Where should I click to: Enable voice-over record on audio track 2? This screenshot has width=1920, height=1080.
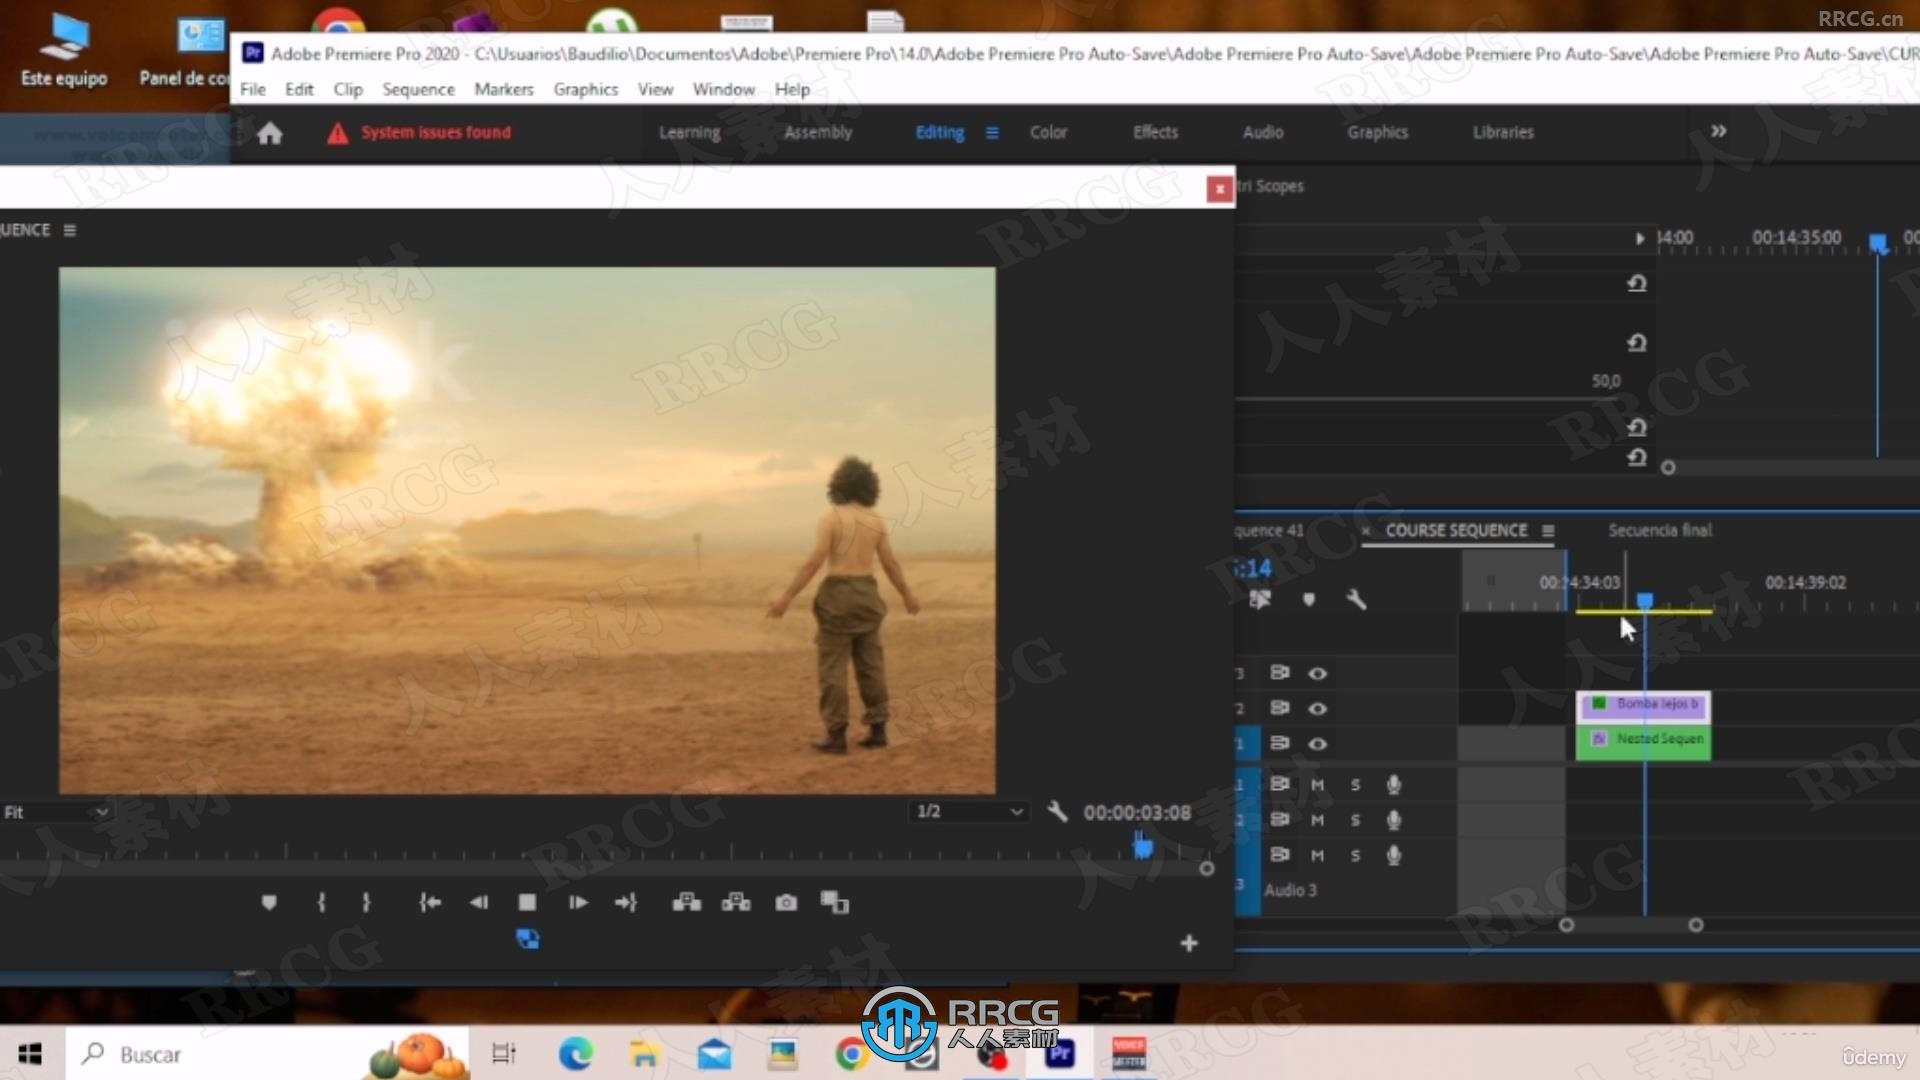[1393, 820]
